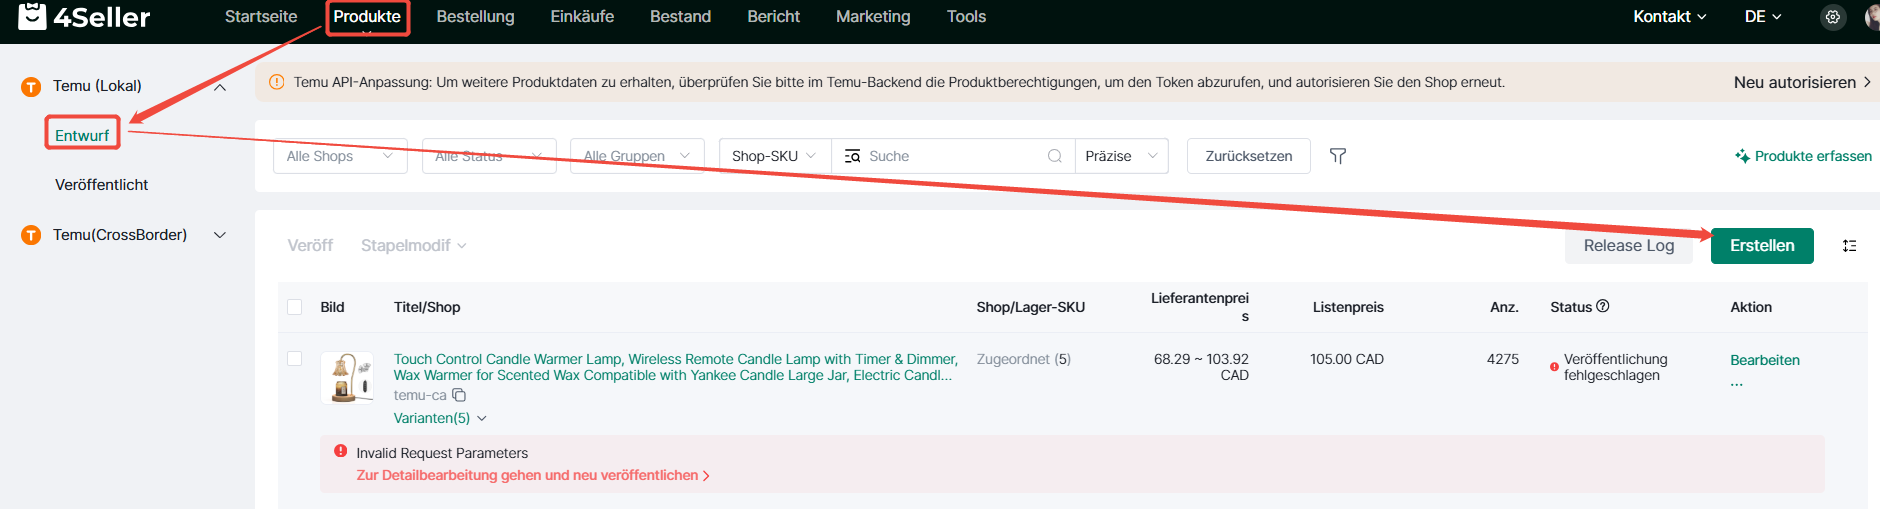Click the Temu(CrossBorder) orange T icon
This screenshot has height=509, width=1880.
(x=31, y=235)
